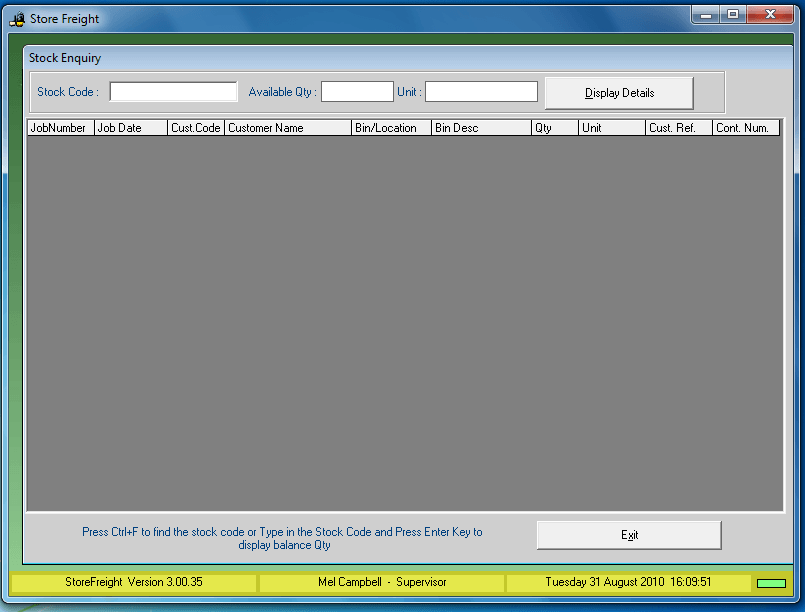The height and width of the screenshot is (612, 805).
Task: Click the Mel Campbell - Supervisor status panel
Action: coord(382,582)
